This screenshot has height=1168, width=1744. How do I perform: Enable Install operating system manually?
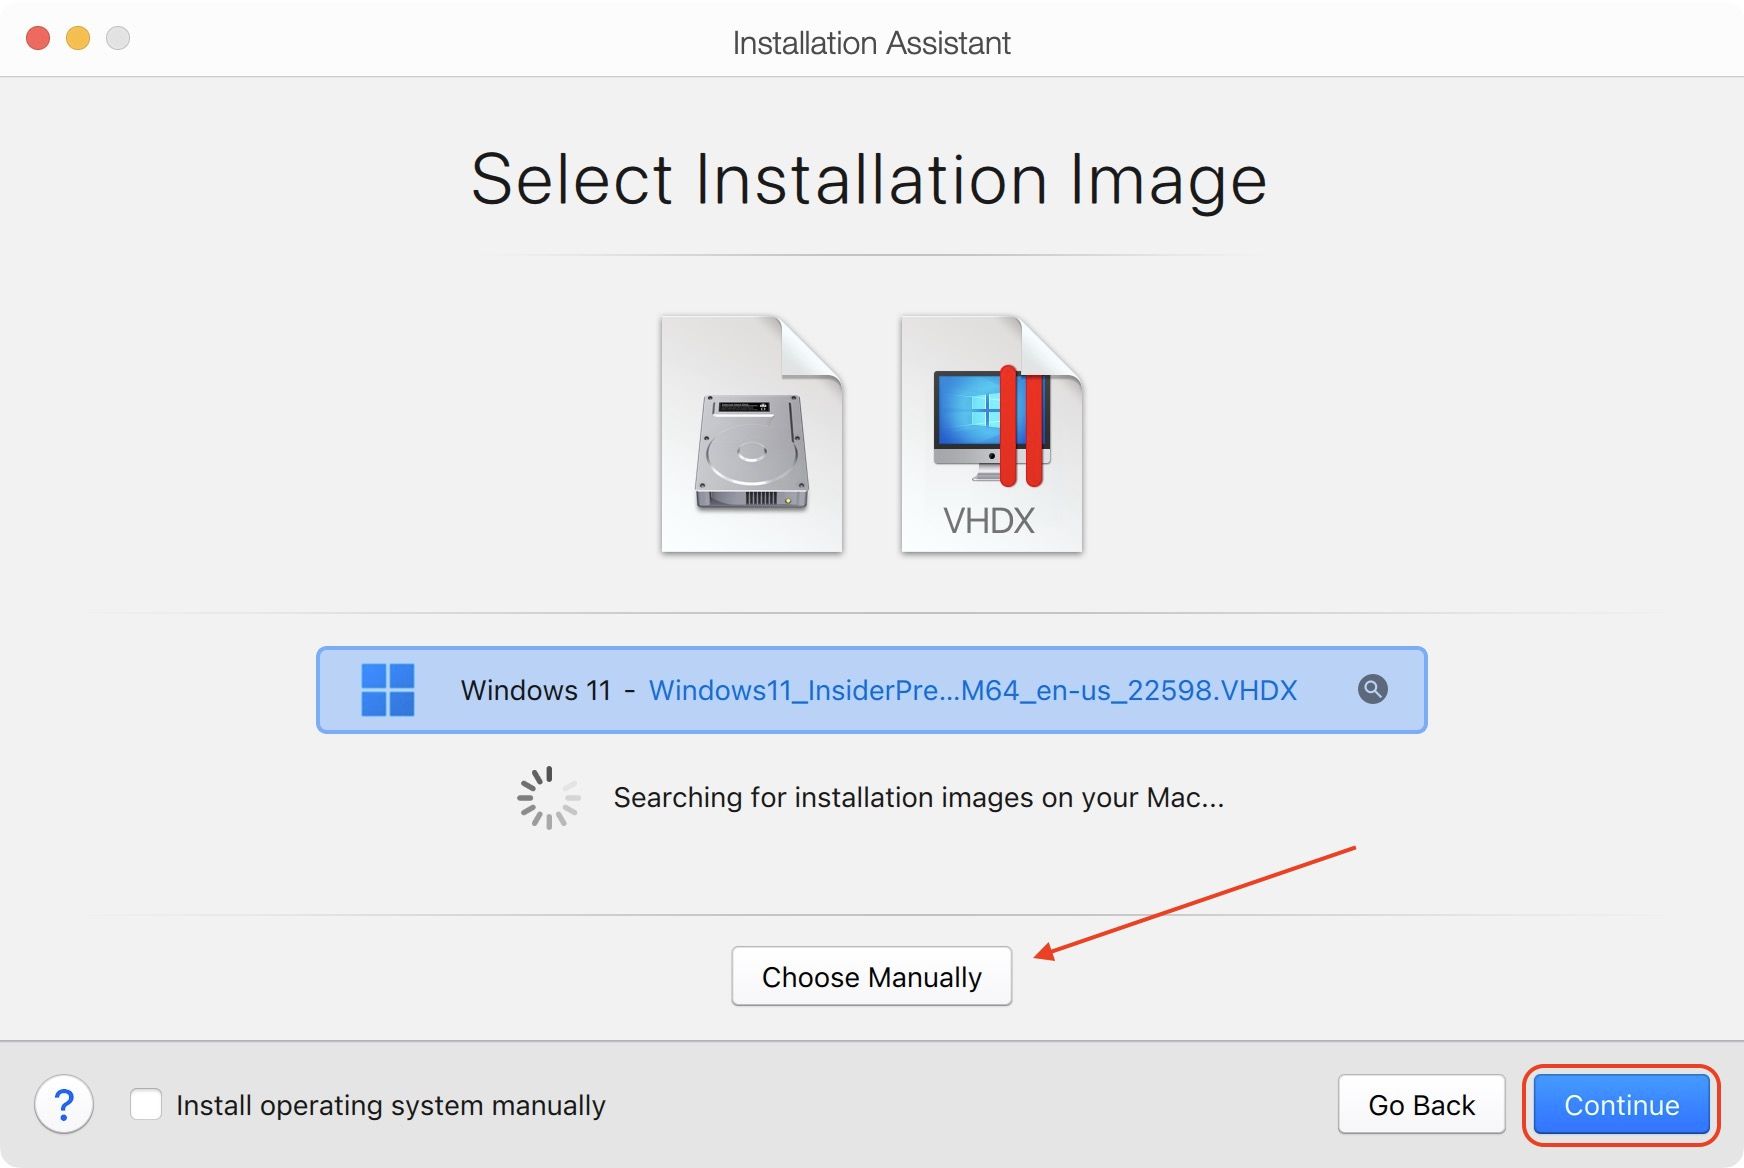click(147, 1105)
